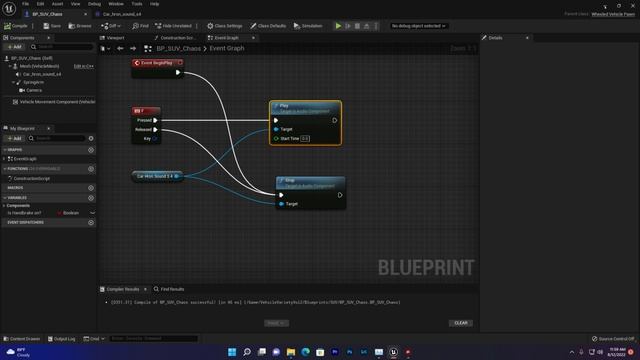Add a new variable with plus icon

tap(91, 198)
